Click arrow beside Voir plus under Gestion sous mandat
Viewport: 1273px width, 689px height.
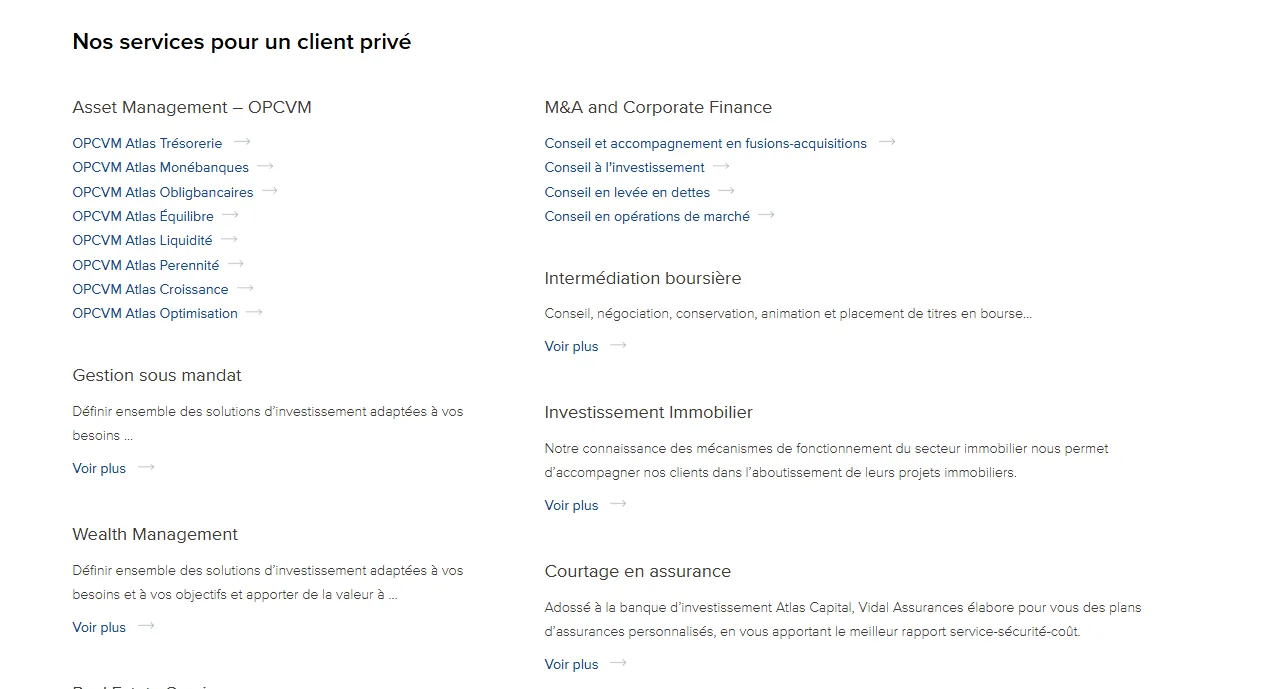146,467
